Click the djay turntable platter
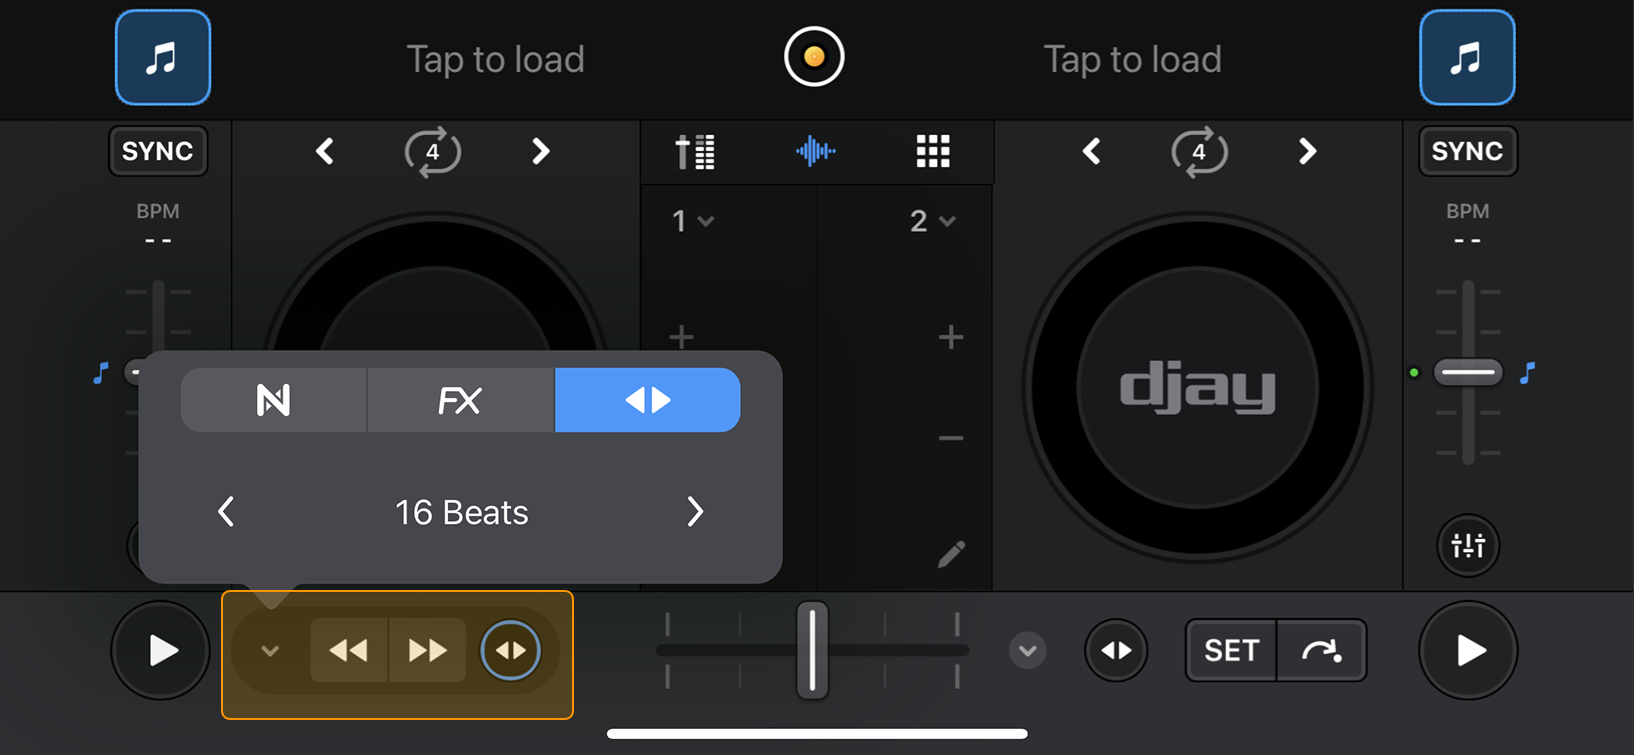Viewport: 1634px width, 755px height. pos(1198,388)
